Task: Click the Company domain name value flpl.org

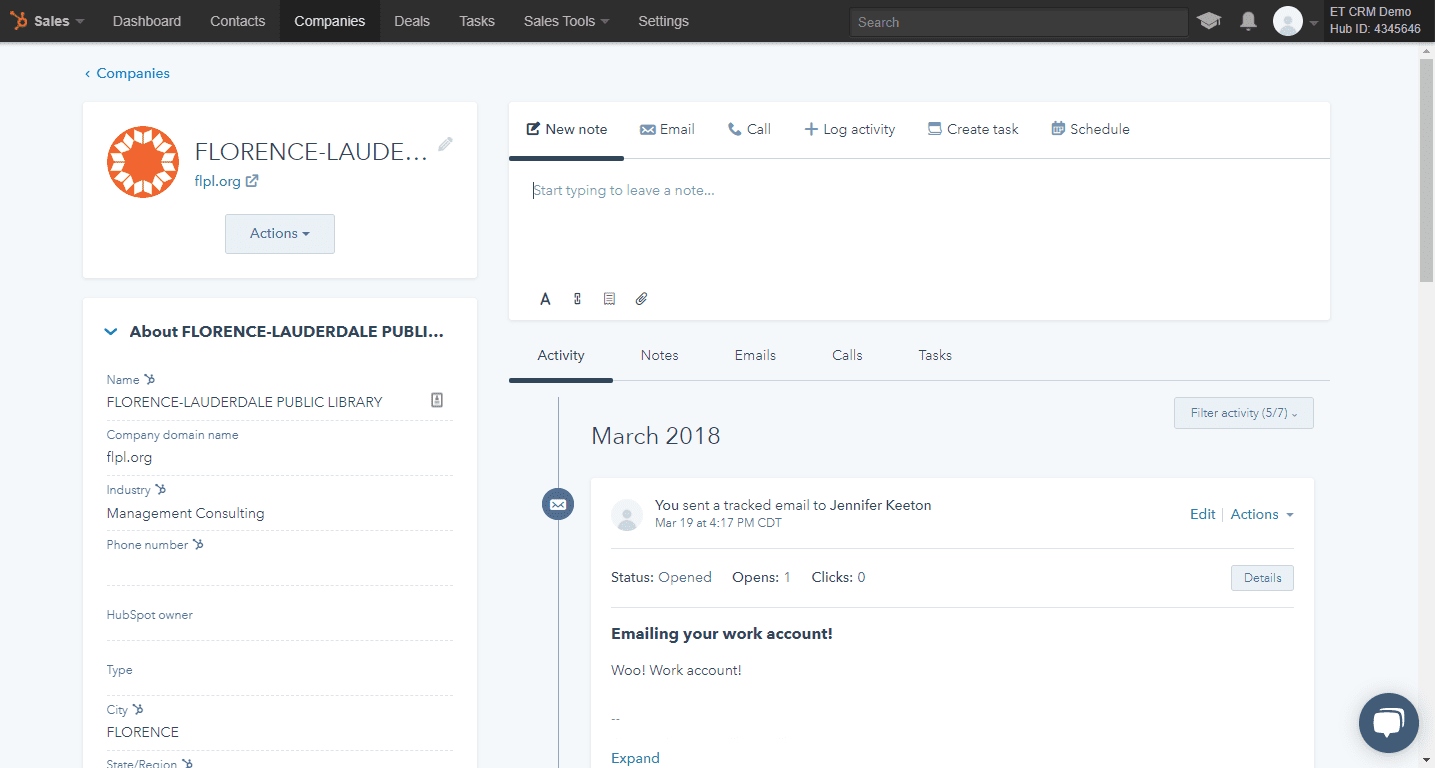Action: coord(130,457)
